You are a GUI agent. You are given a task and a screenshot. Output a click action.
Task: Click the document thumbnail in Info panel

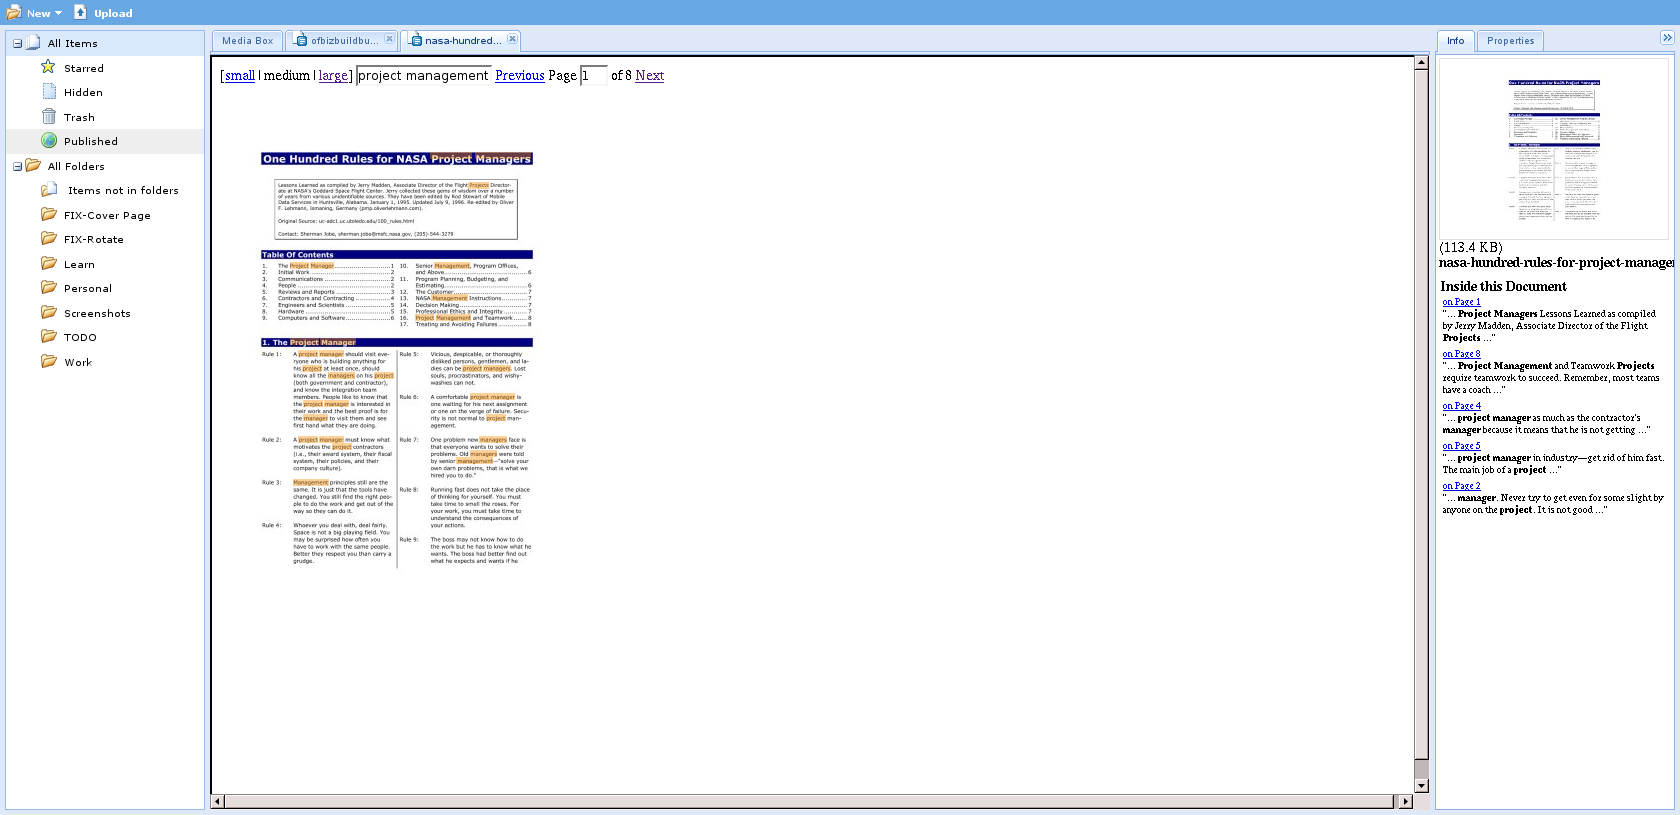1553,149
